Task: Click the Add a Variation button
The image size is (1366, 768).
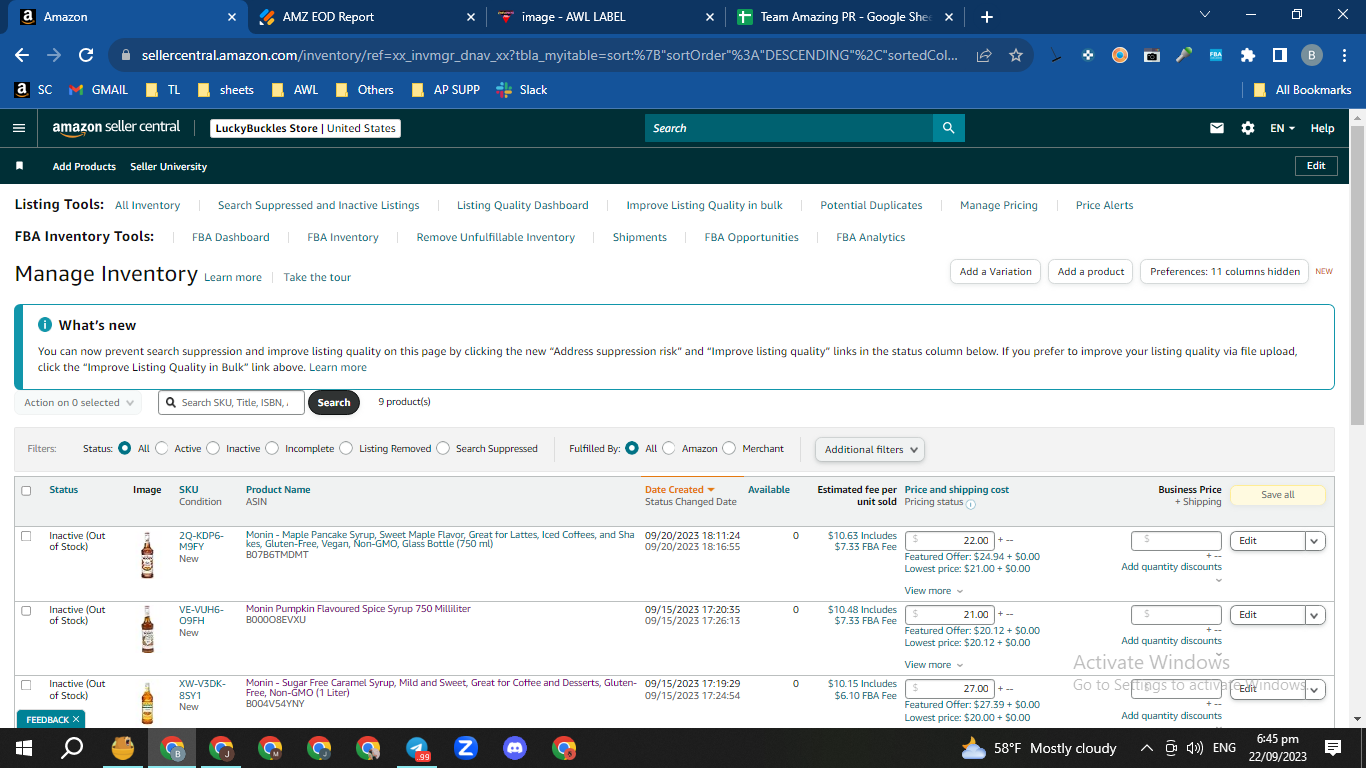Action: pos(995,271)
